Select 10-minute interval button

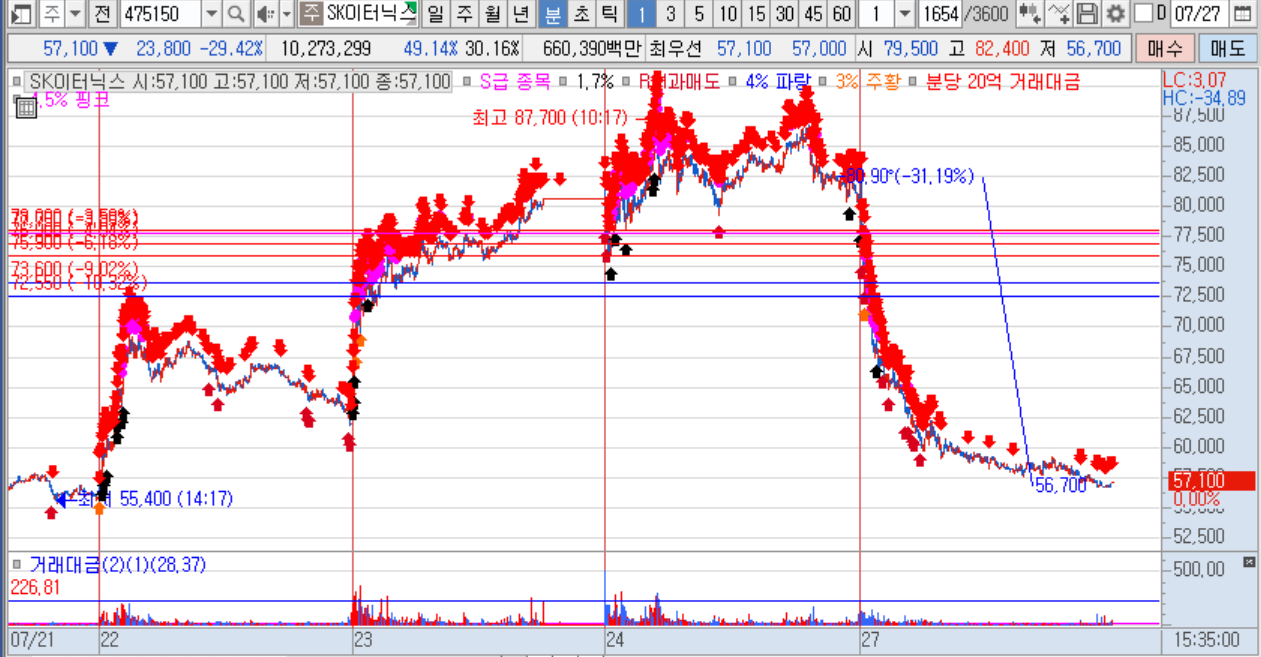pyautogui.click(x=728, y=14)
